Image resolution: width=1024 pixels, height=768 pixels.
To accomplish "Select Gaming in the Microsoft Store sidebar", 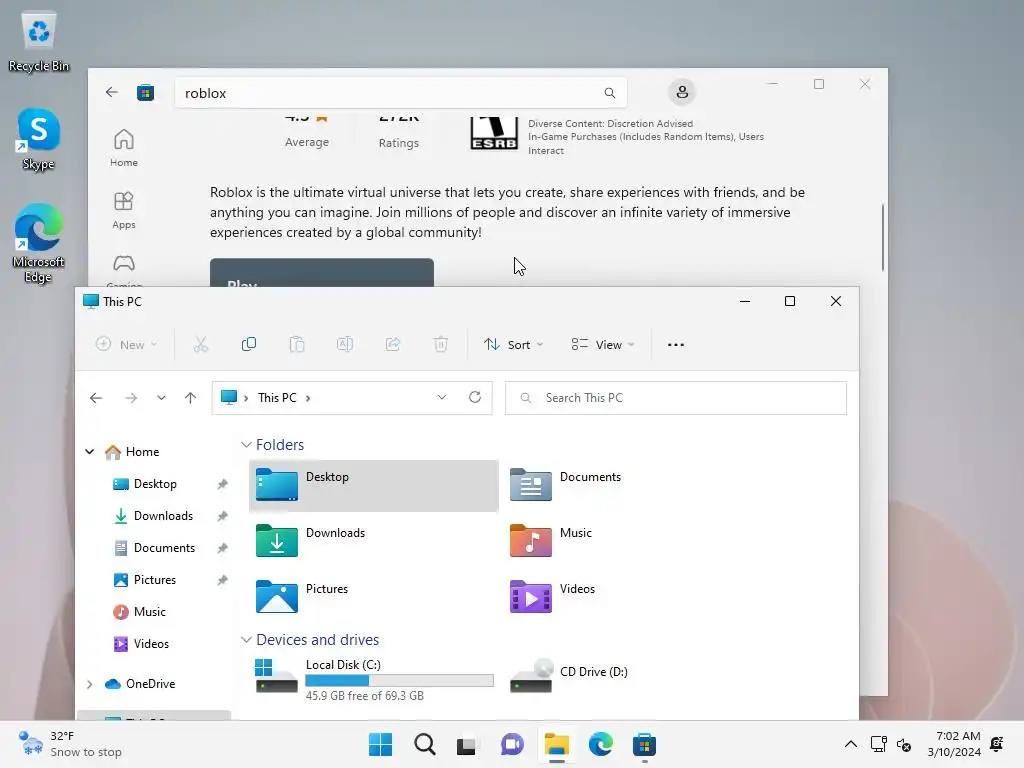I will coord(123,270).
